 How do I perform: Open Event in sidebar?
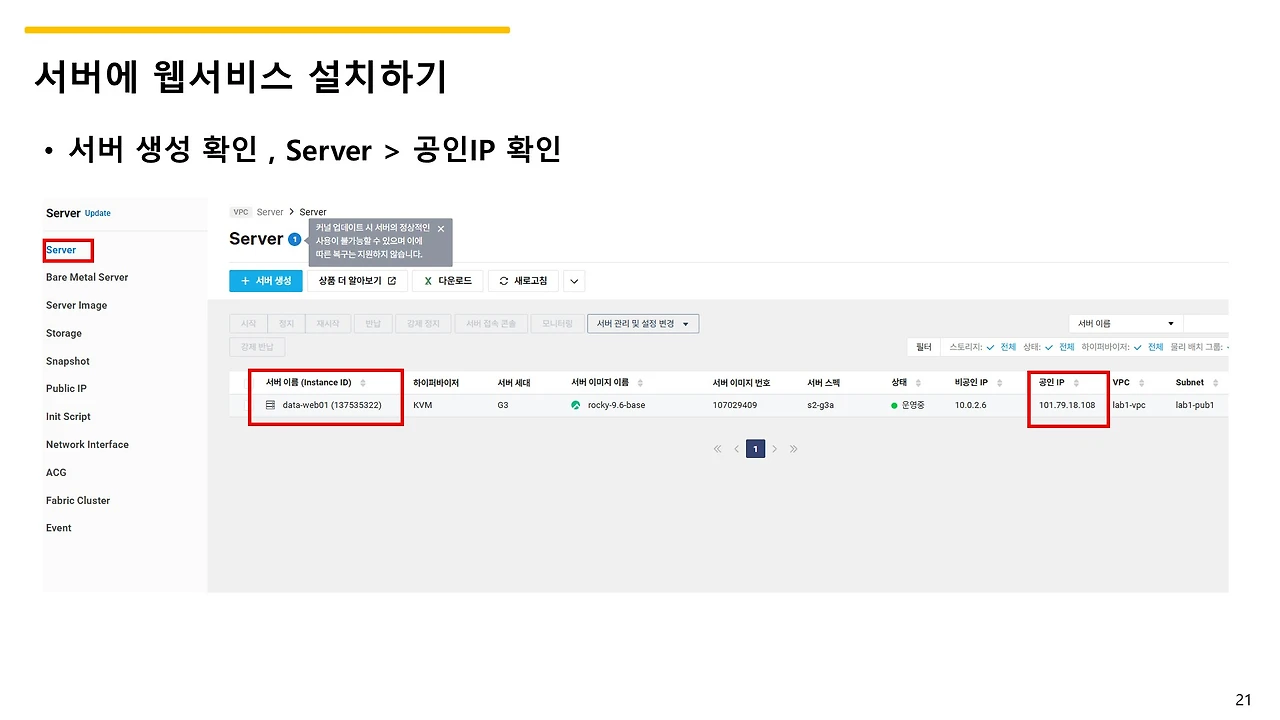59,527
